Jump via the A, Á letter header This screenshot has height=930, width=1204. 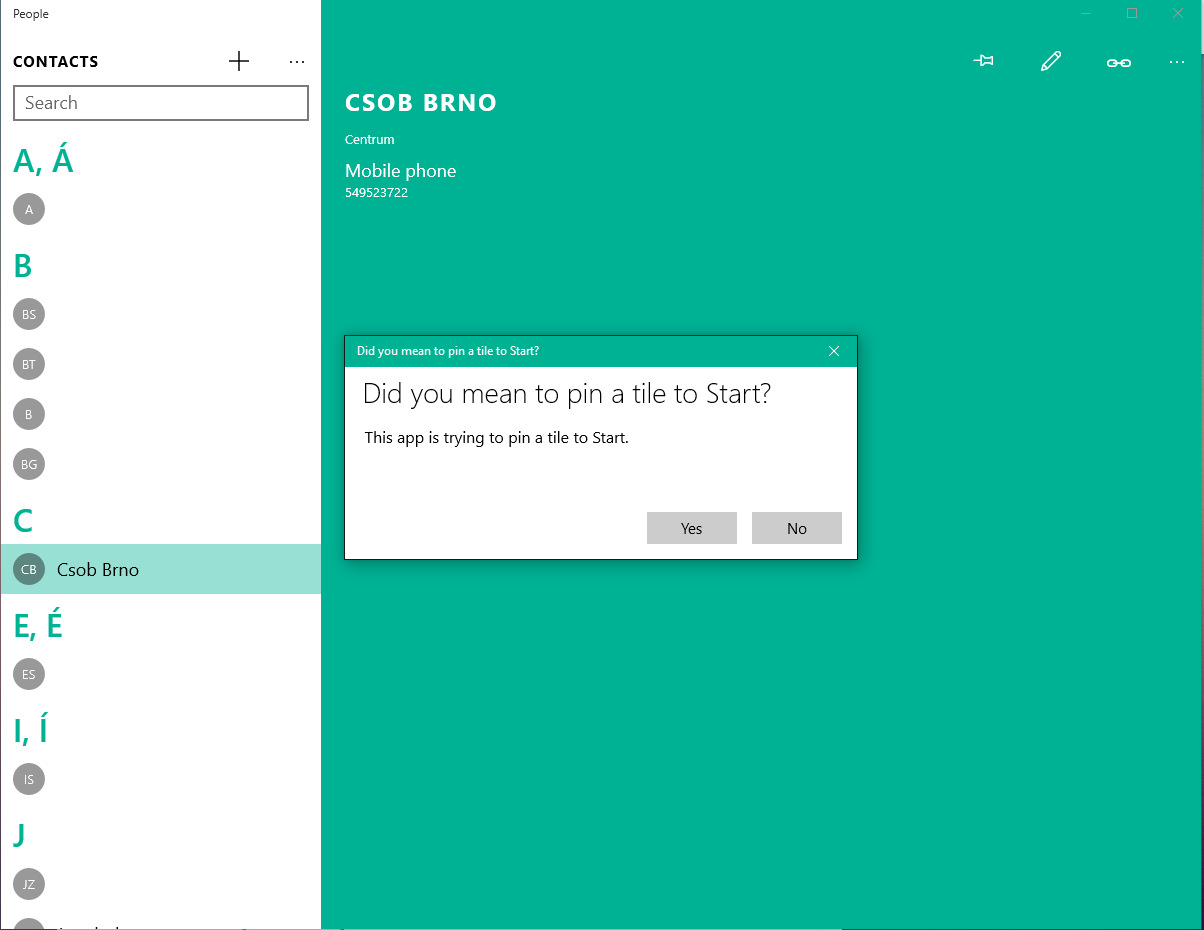click(43, 160)
